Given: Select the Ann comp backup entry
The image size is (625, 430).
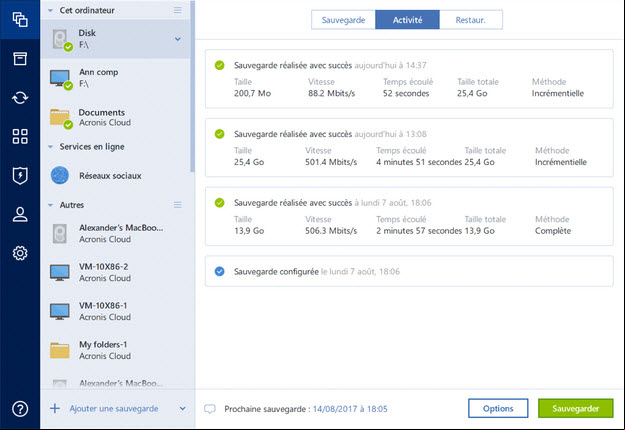Looking at the screenshot, I should point(115,78).
